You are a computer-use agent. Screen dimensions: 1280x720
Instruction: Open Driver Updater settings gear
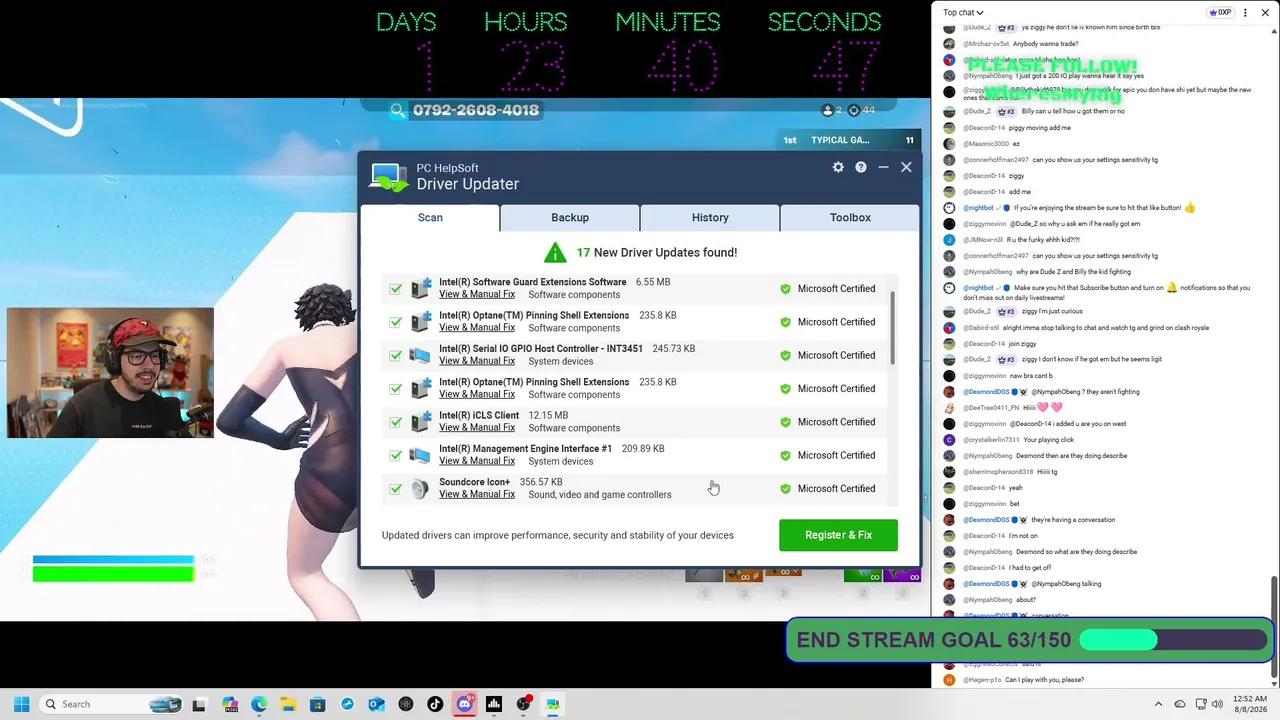tap(838, 167)
